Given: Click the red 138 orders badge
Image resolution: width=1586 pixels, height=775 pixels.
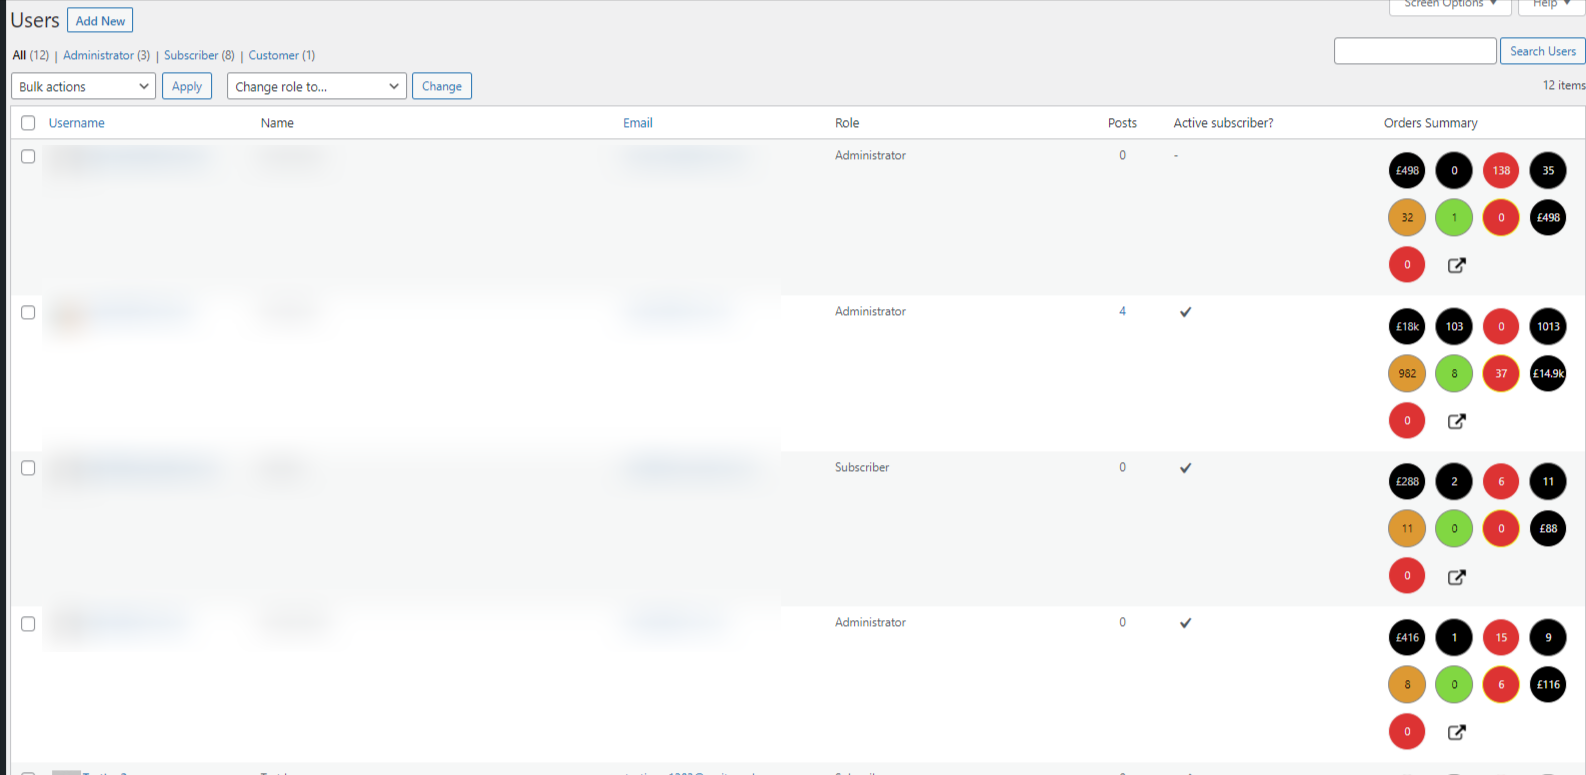Looking at the screenshot, I should pos(1501,170).
